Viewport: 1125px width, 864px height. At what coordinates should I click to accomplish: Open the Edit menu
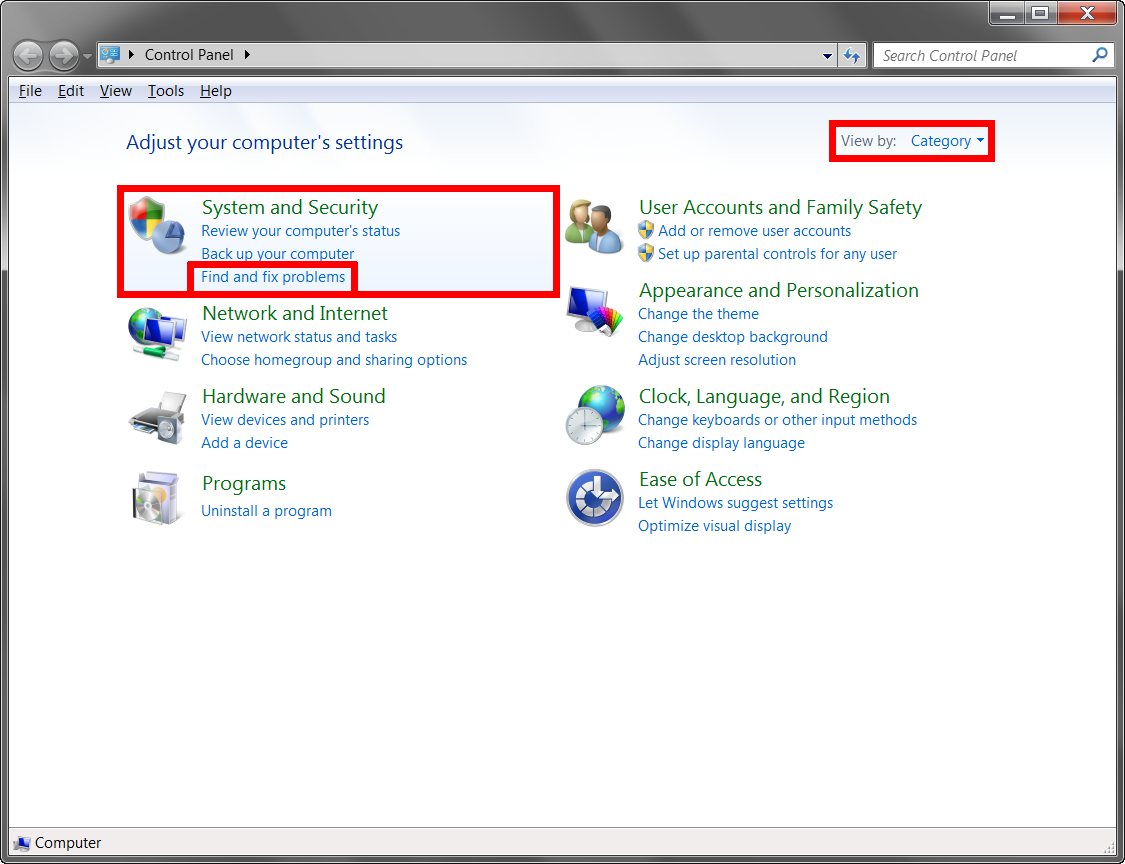click(71, 91)
